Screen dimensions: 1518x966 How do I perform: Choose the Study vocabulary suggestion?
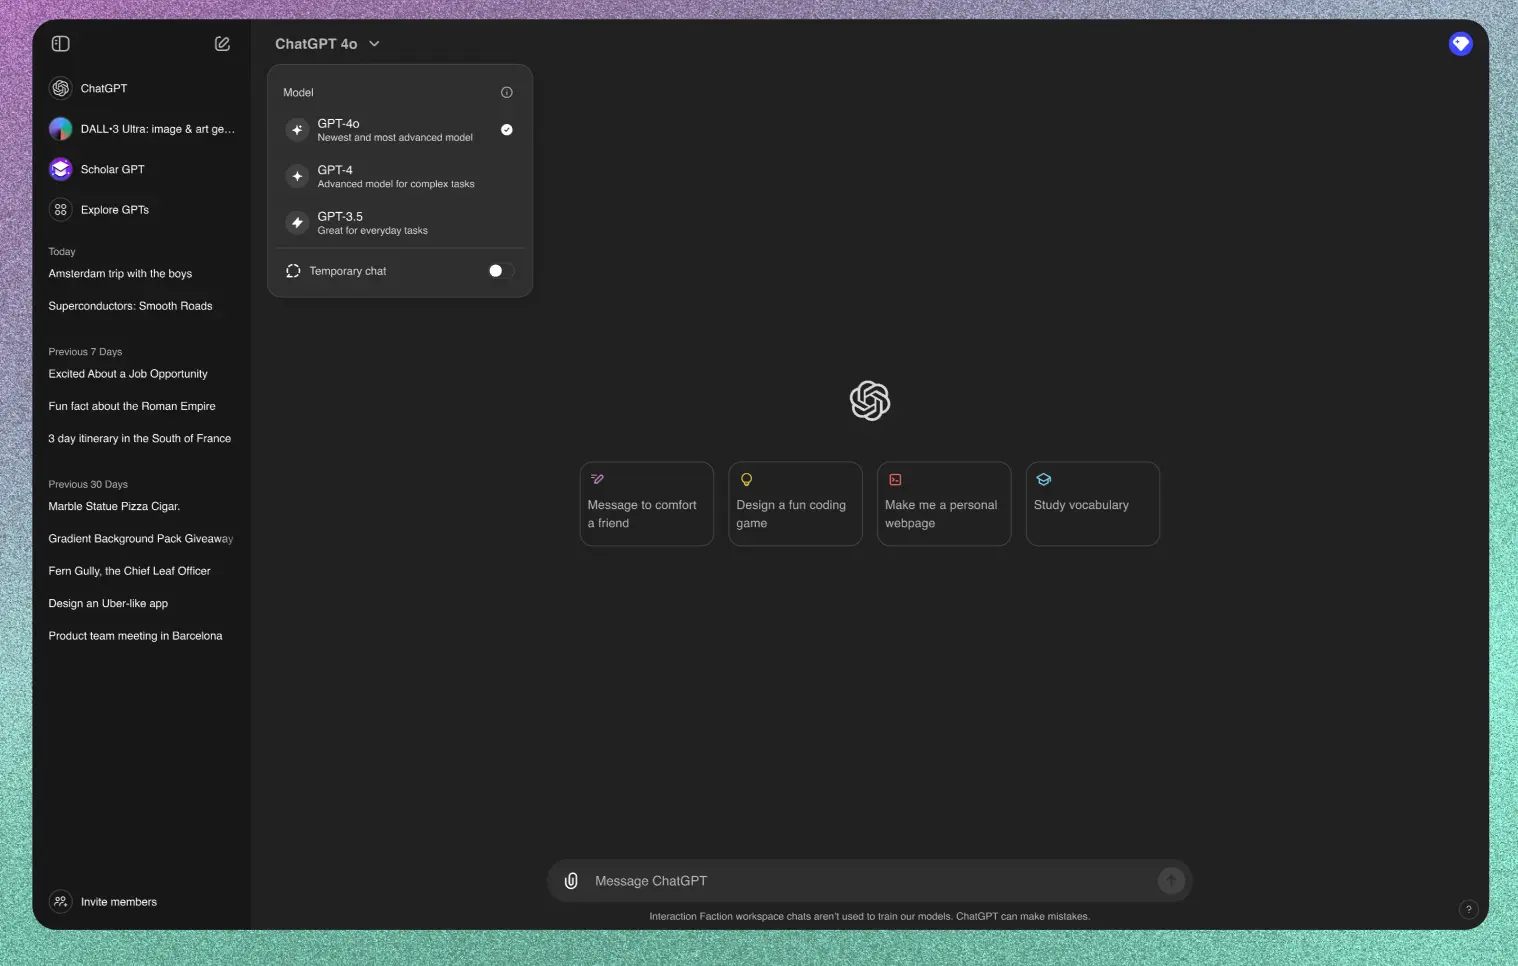pos(1091,504)
